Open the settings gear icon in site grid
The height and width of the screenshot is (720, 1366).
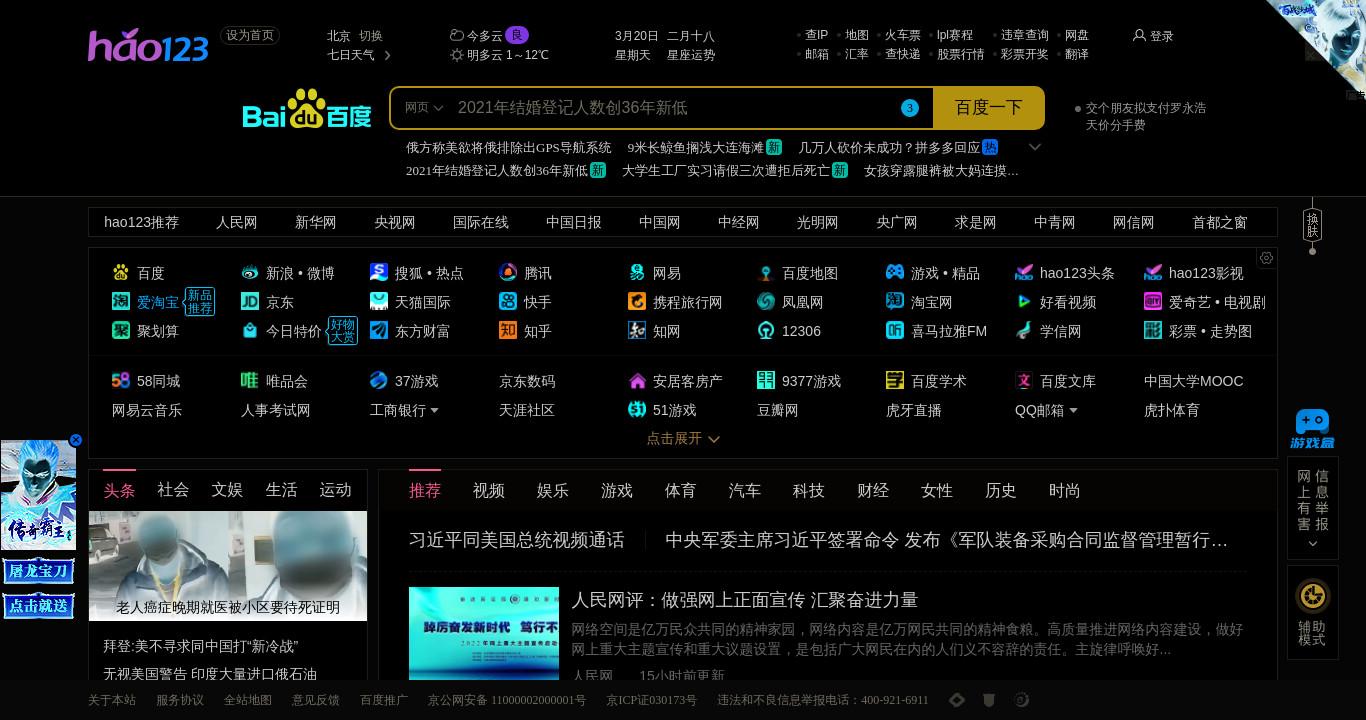click(x=1266, y=258)
